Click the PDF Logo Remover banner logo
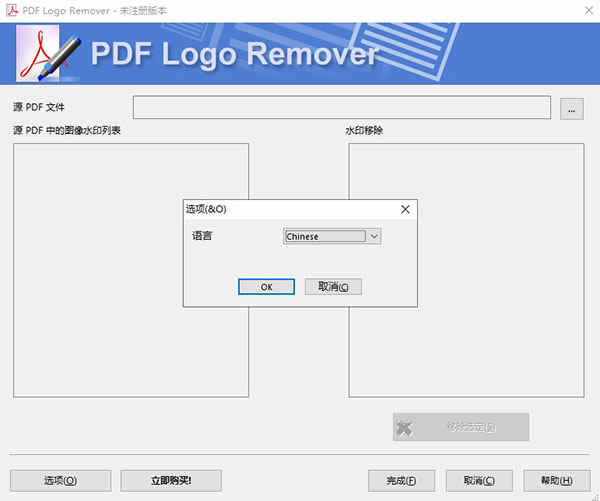 (x=48, y=53)
